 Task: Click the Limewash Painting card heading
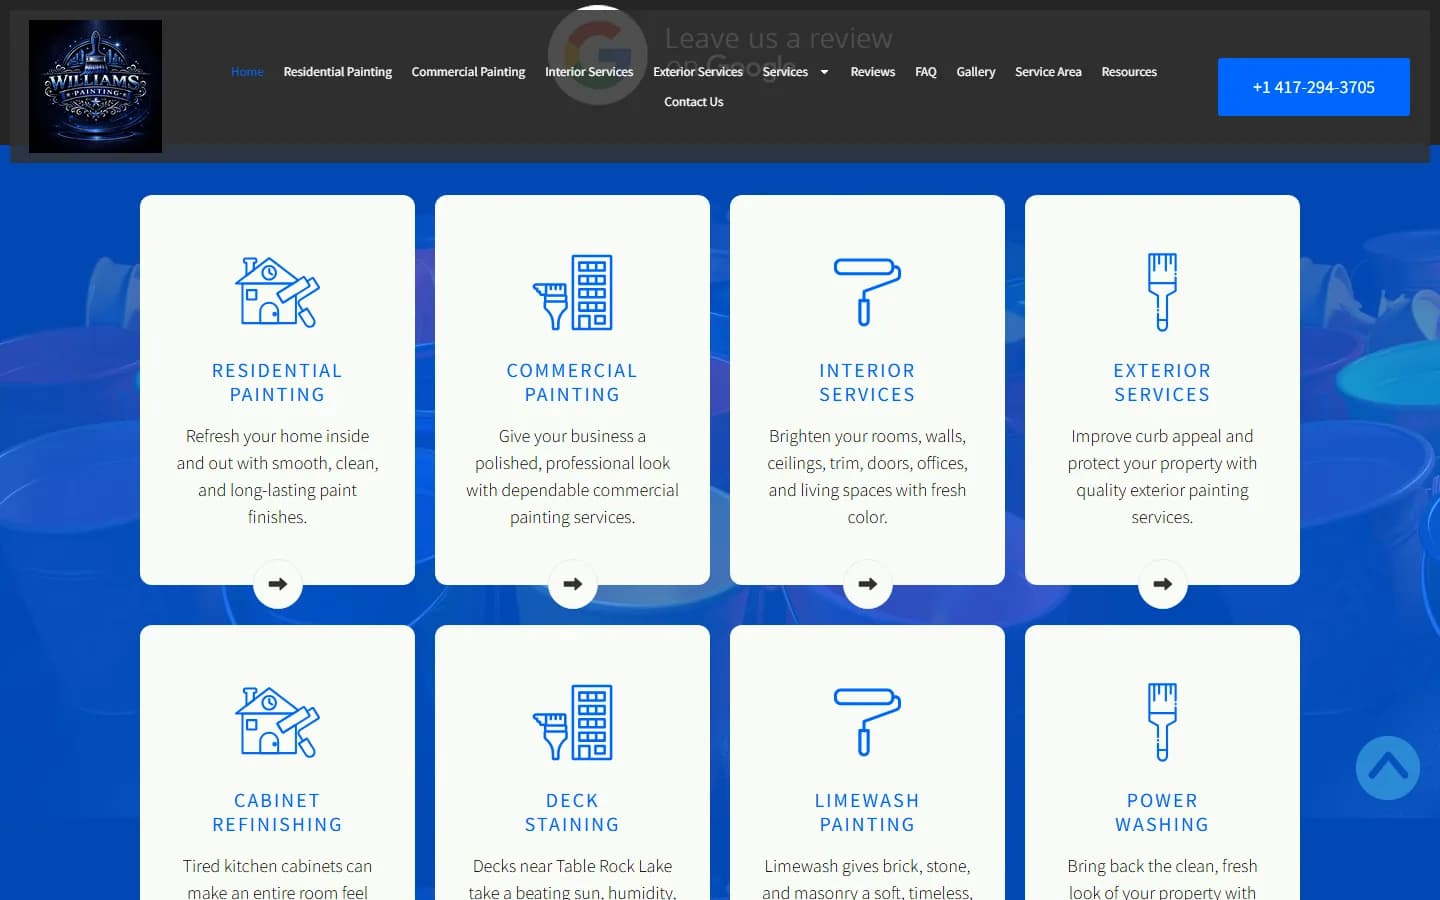(x=867, y=813)
